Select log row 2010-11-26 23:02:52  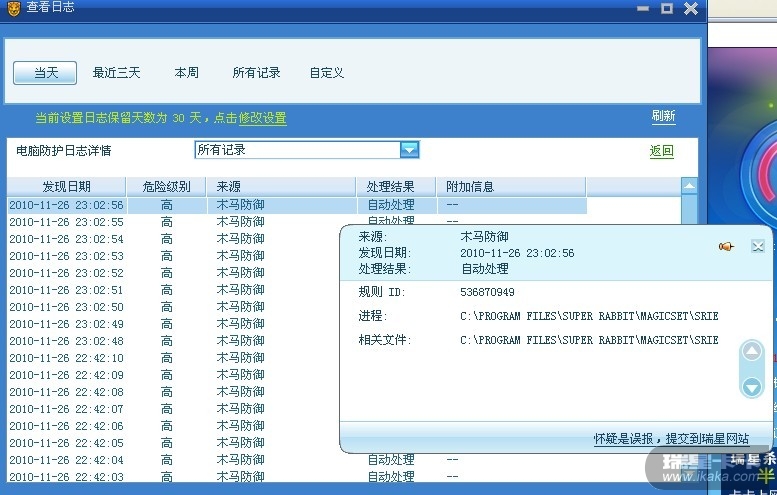(173, 273)
